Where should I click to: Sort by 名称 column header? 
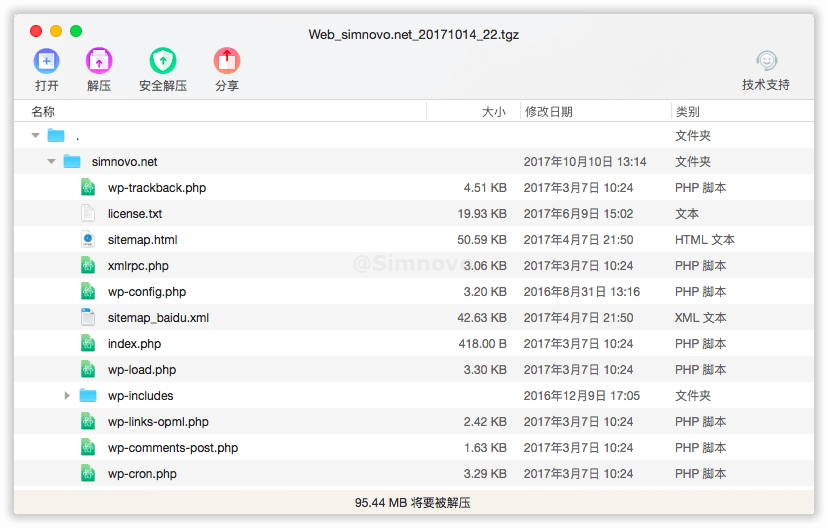click(x=43, y=111)
